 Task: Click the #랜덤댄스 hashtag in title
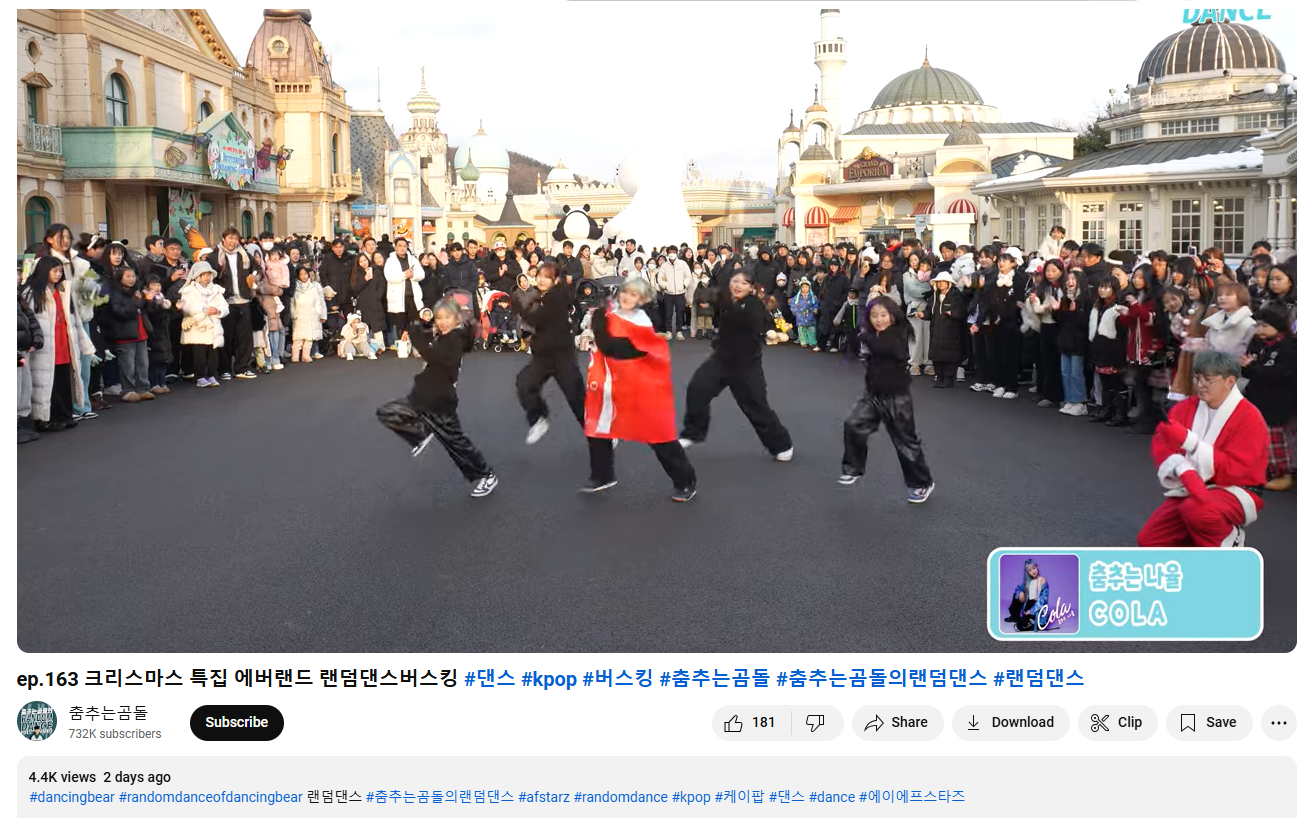1038,679
